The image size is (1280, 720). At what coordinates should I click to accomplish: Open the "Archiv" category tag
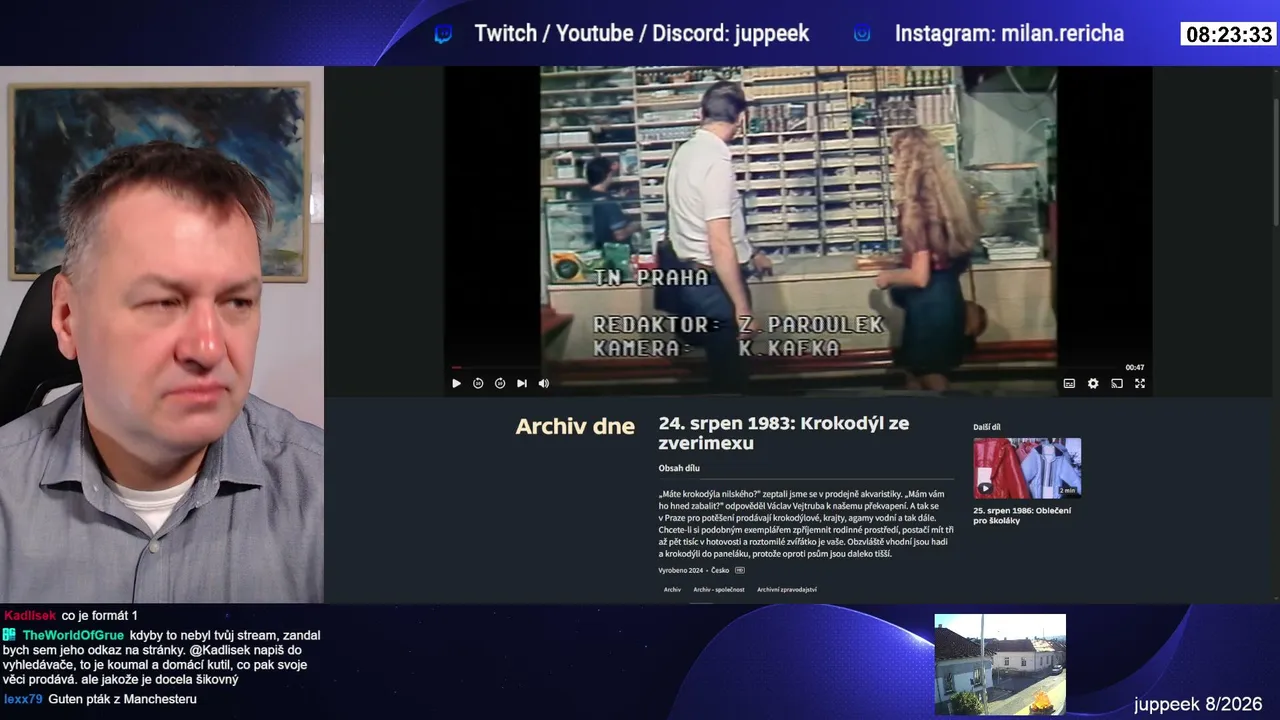click(672, 590)
